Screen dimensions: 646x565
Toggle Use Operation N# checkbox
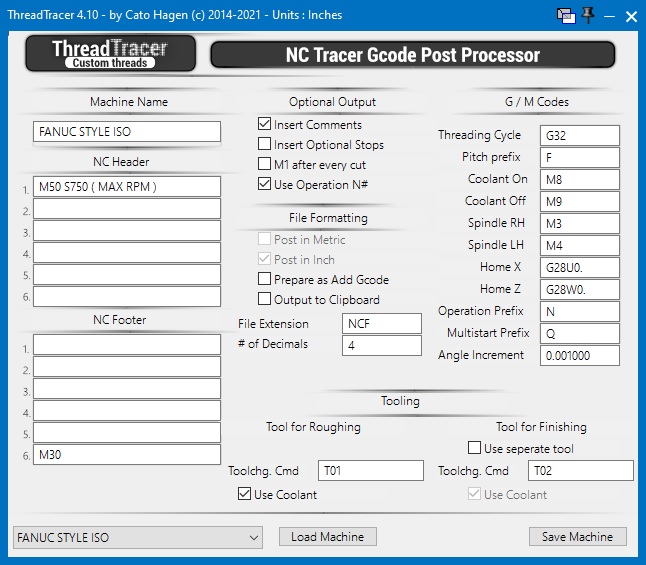[265, 184]
